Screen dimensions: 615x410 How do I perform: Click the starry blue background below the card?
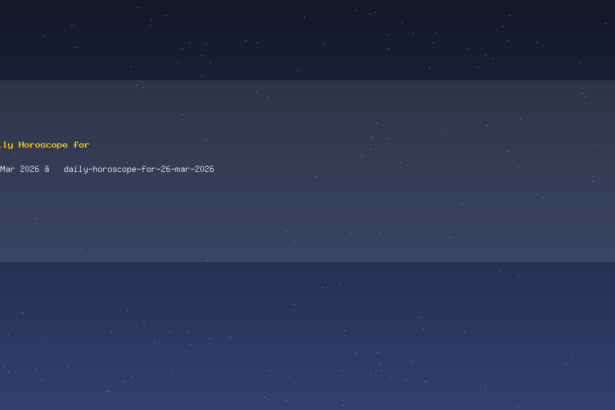click(x=308, y=337)
